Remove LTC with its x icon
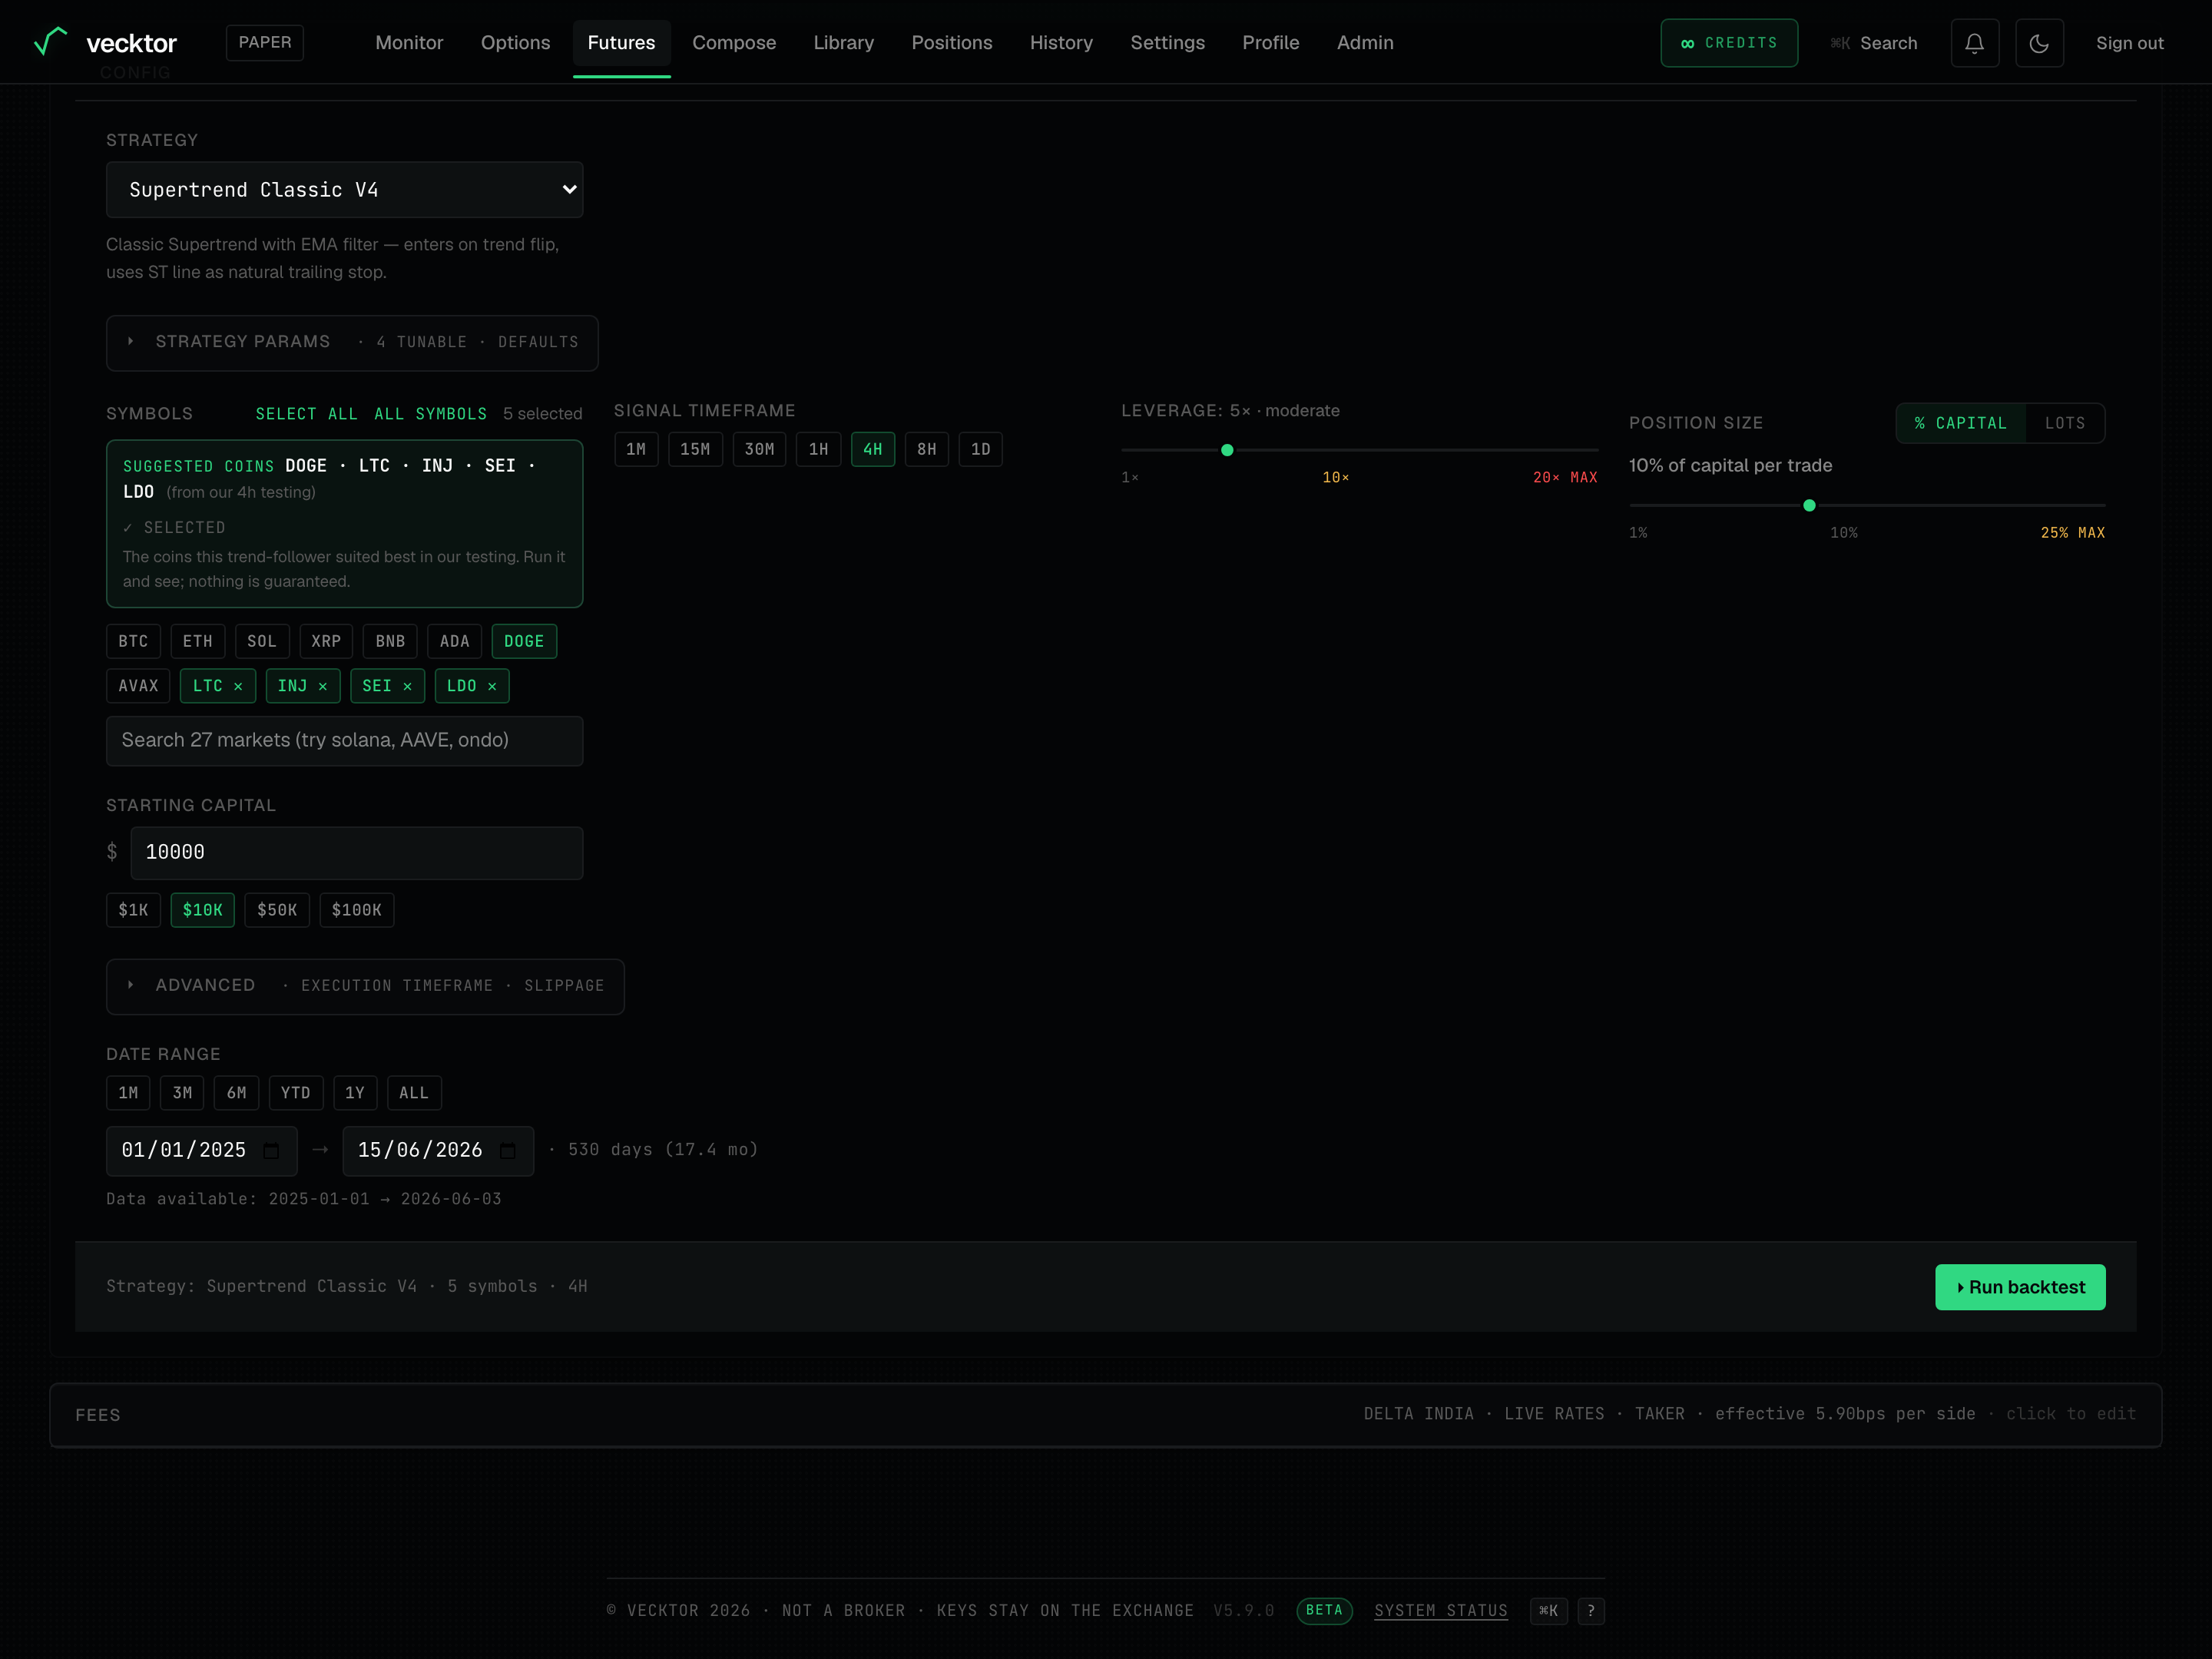Screen dimensions: 2212x1659 pyautogui.click(x=238, y=686)
